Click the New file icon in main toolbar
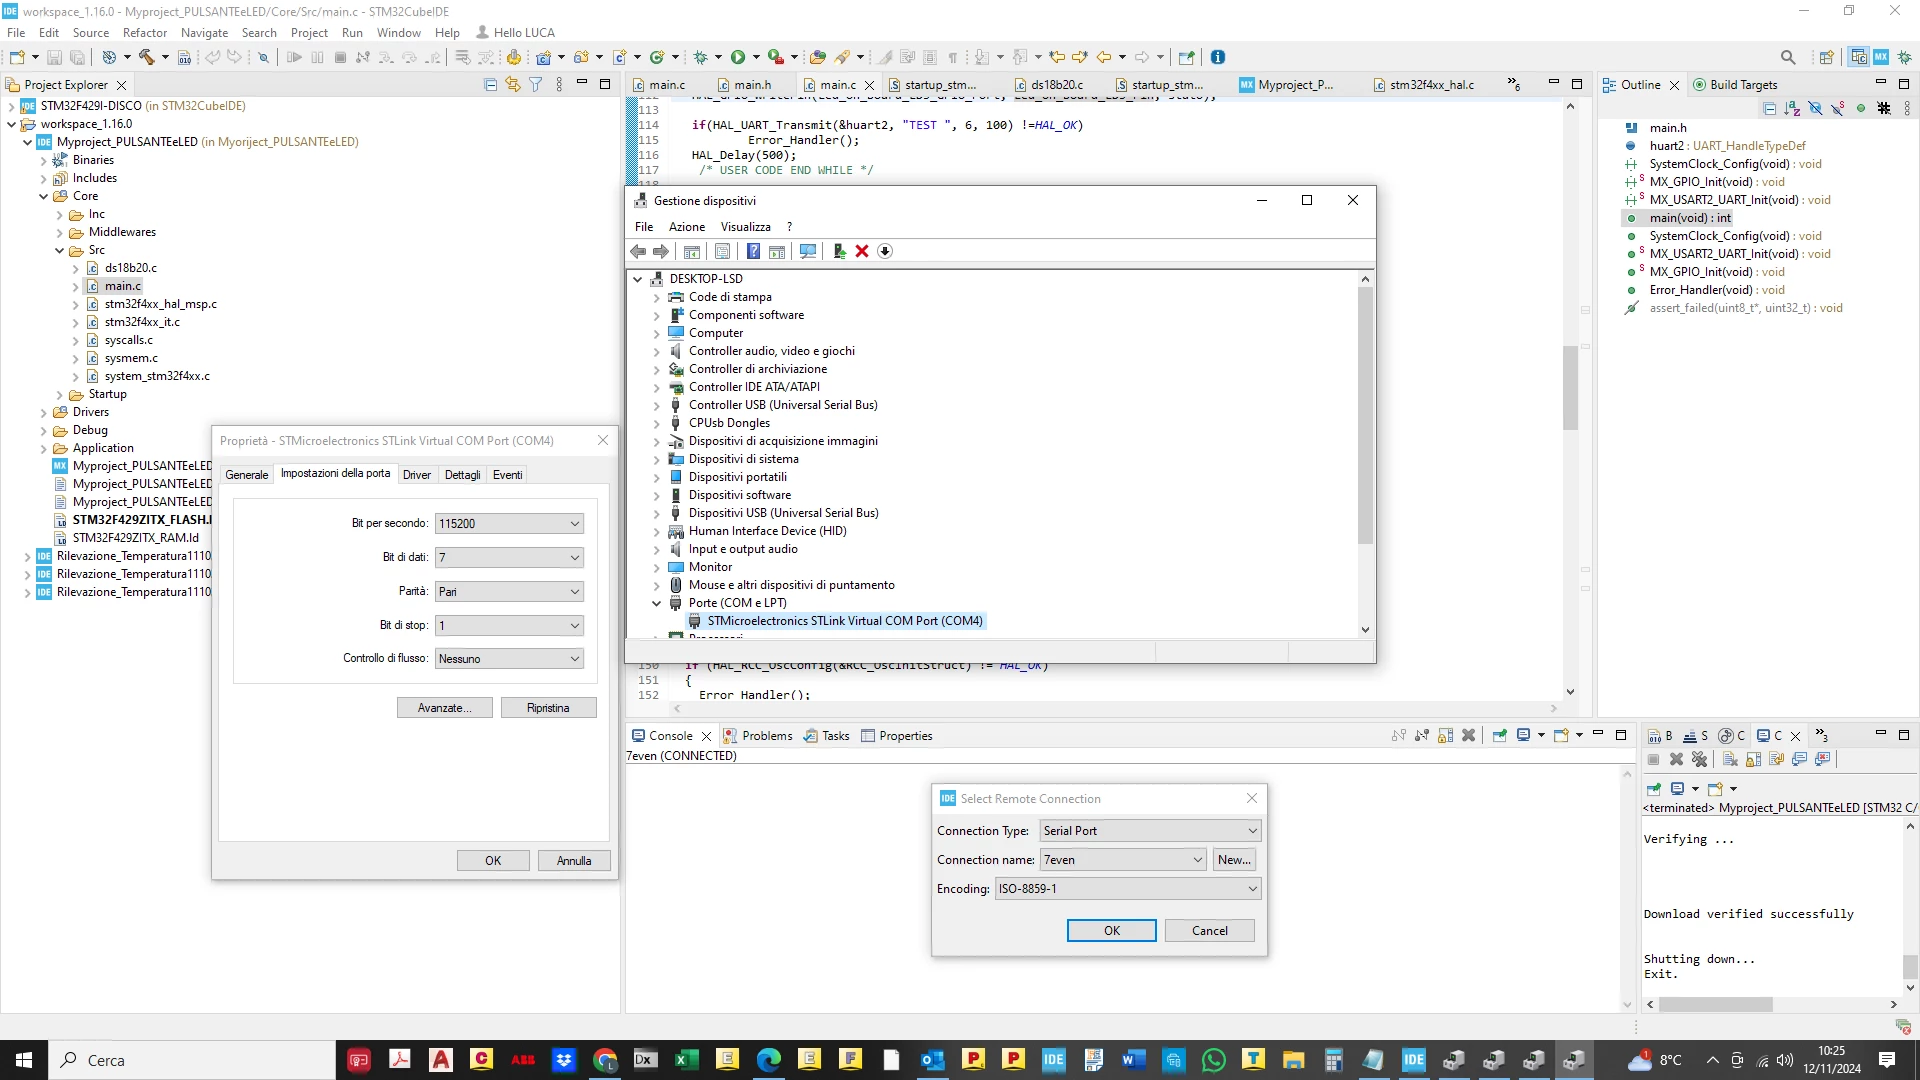Viewport: 1920px width, 1080px height. pyautogui.click(x=17, y=57)
